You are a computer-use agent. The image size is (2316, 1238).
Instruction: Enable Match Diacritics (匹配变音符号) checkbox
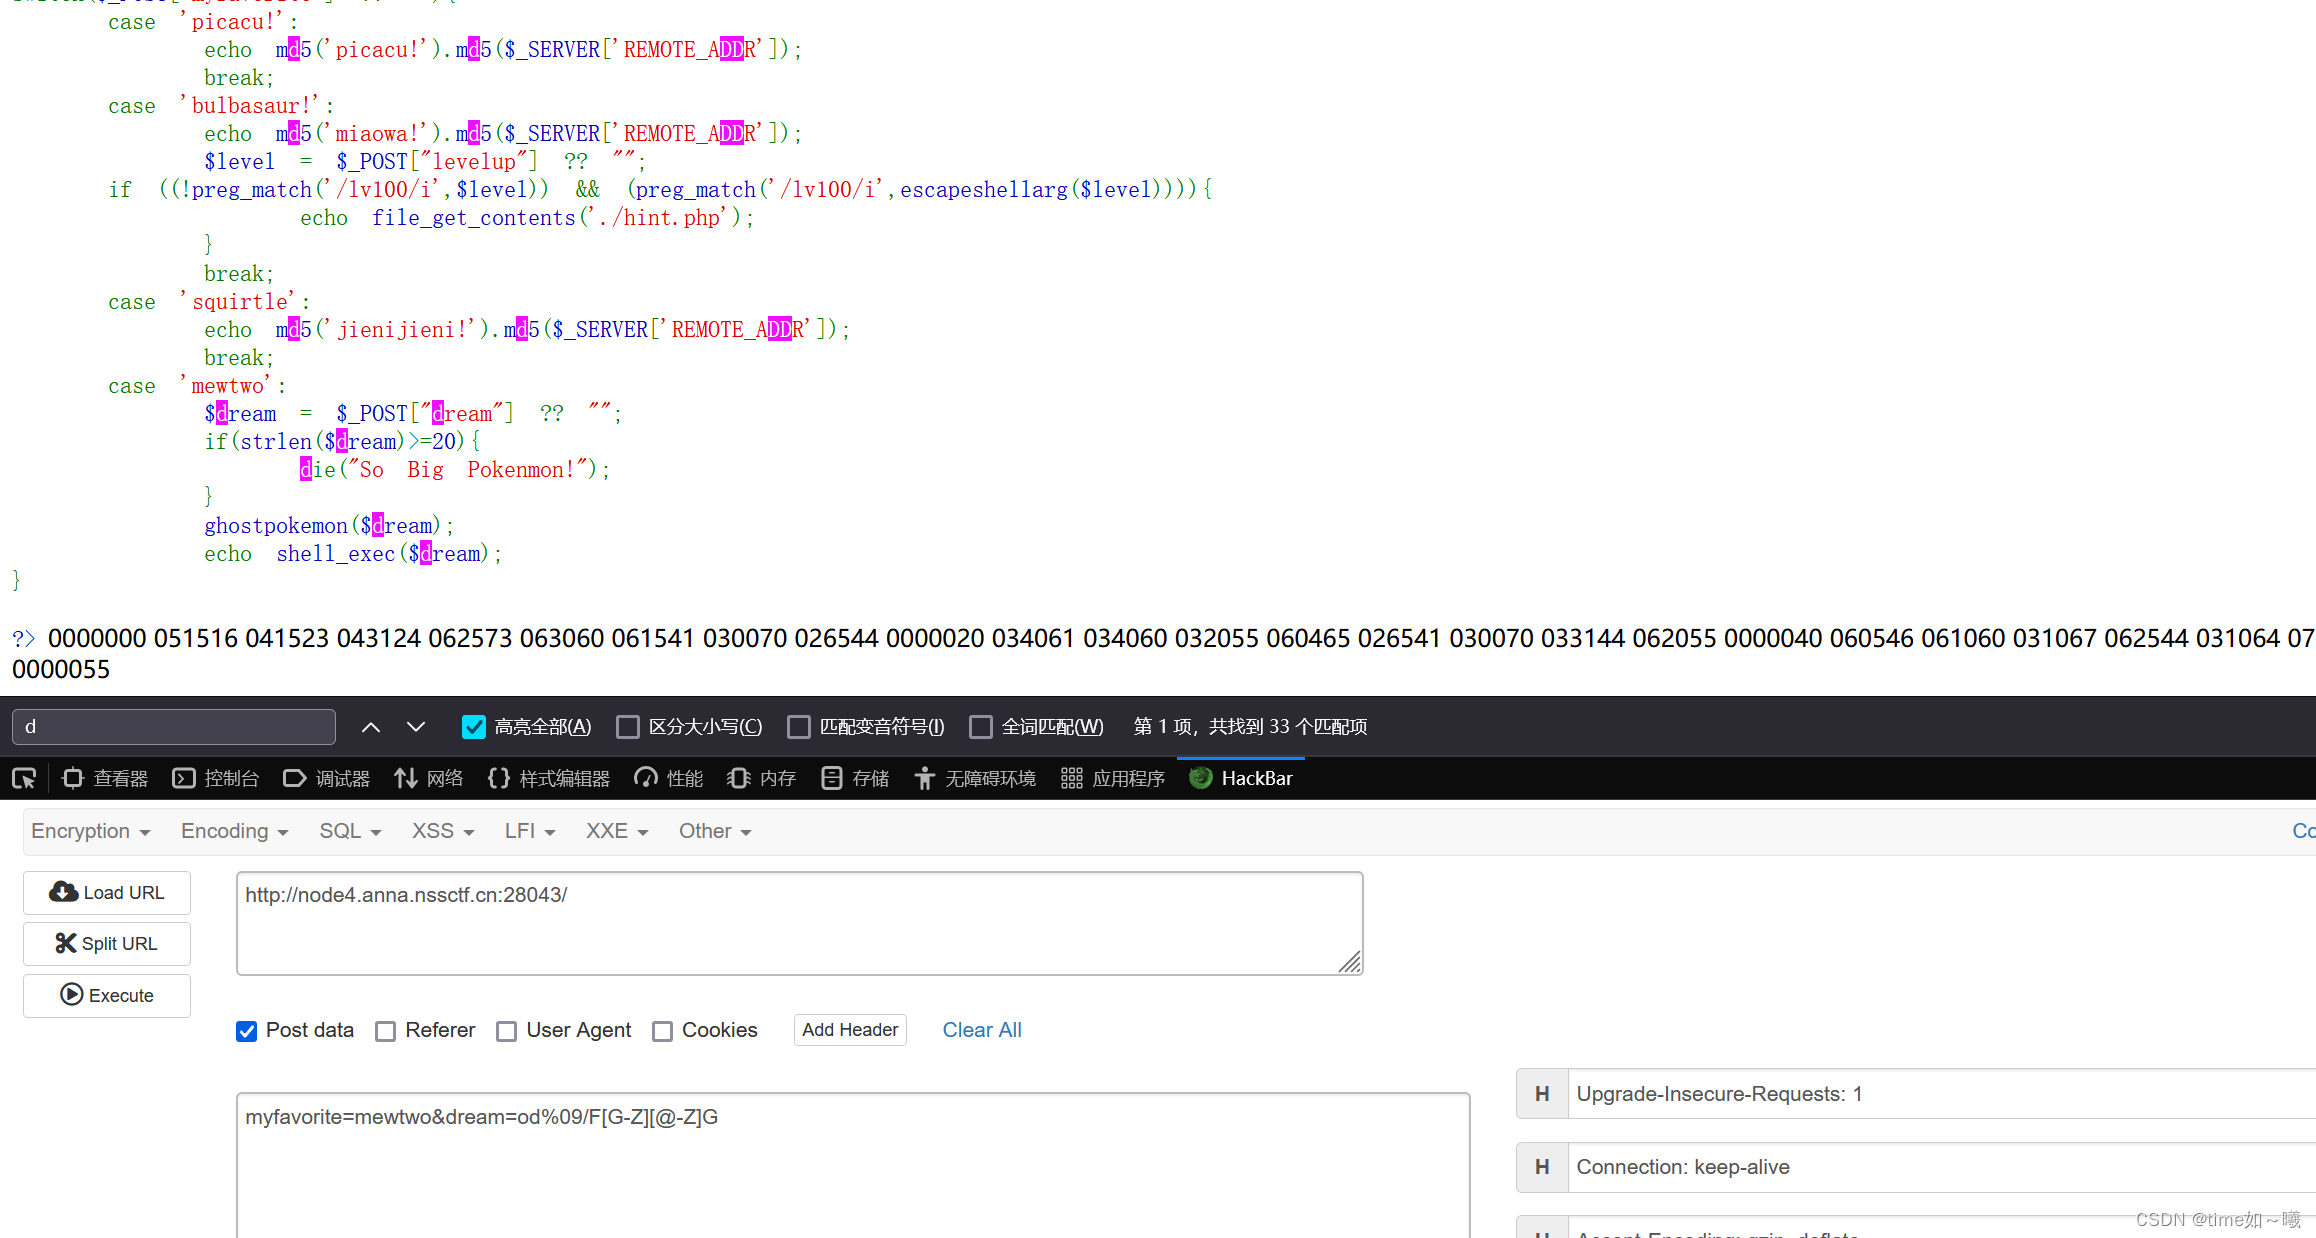point(799,727)
